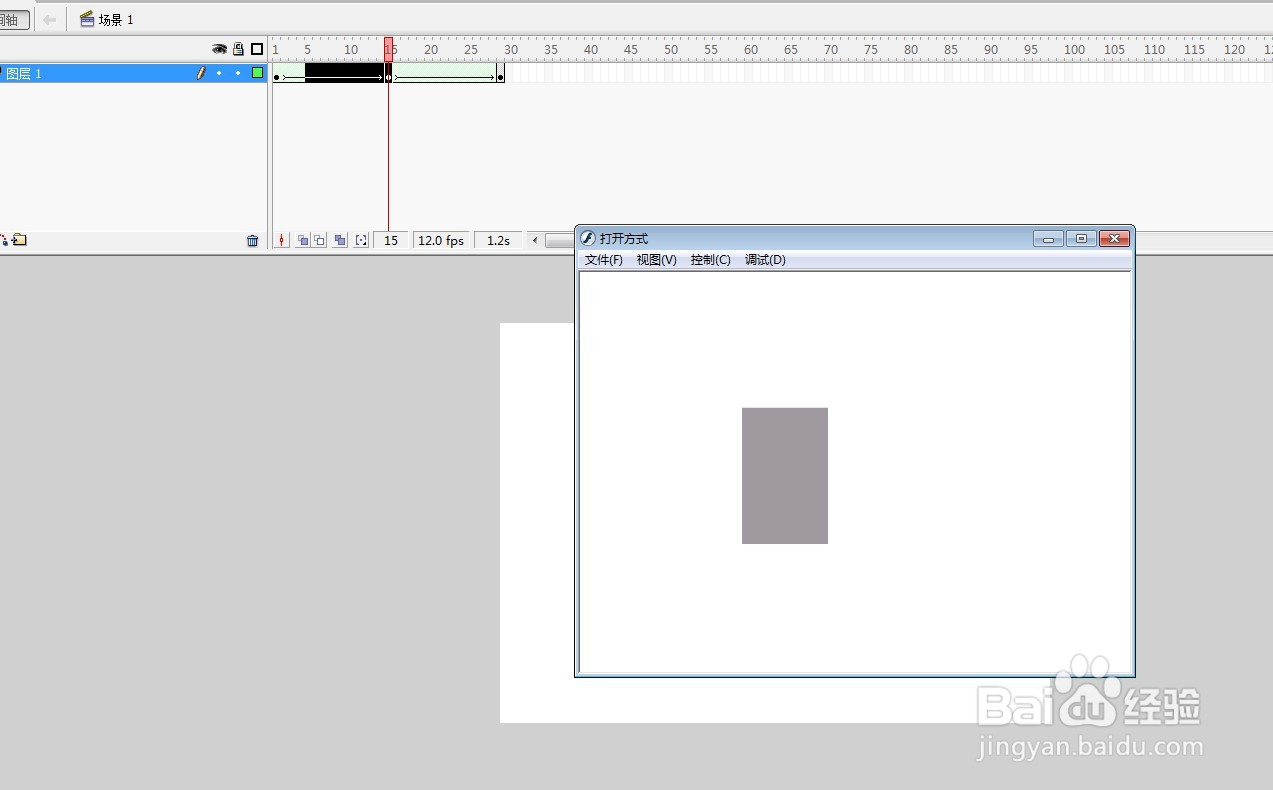Click green outline color swatch of 图层 1
This screenshot has width=1273, height=790.
click(x=257, y=73)
